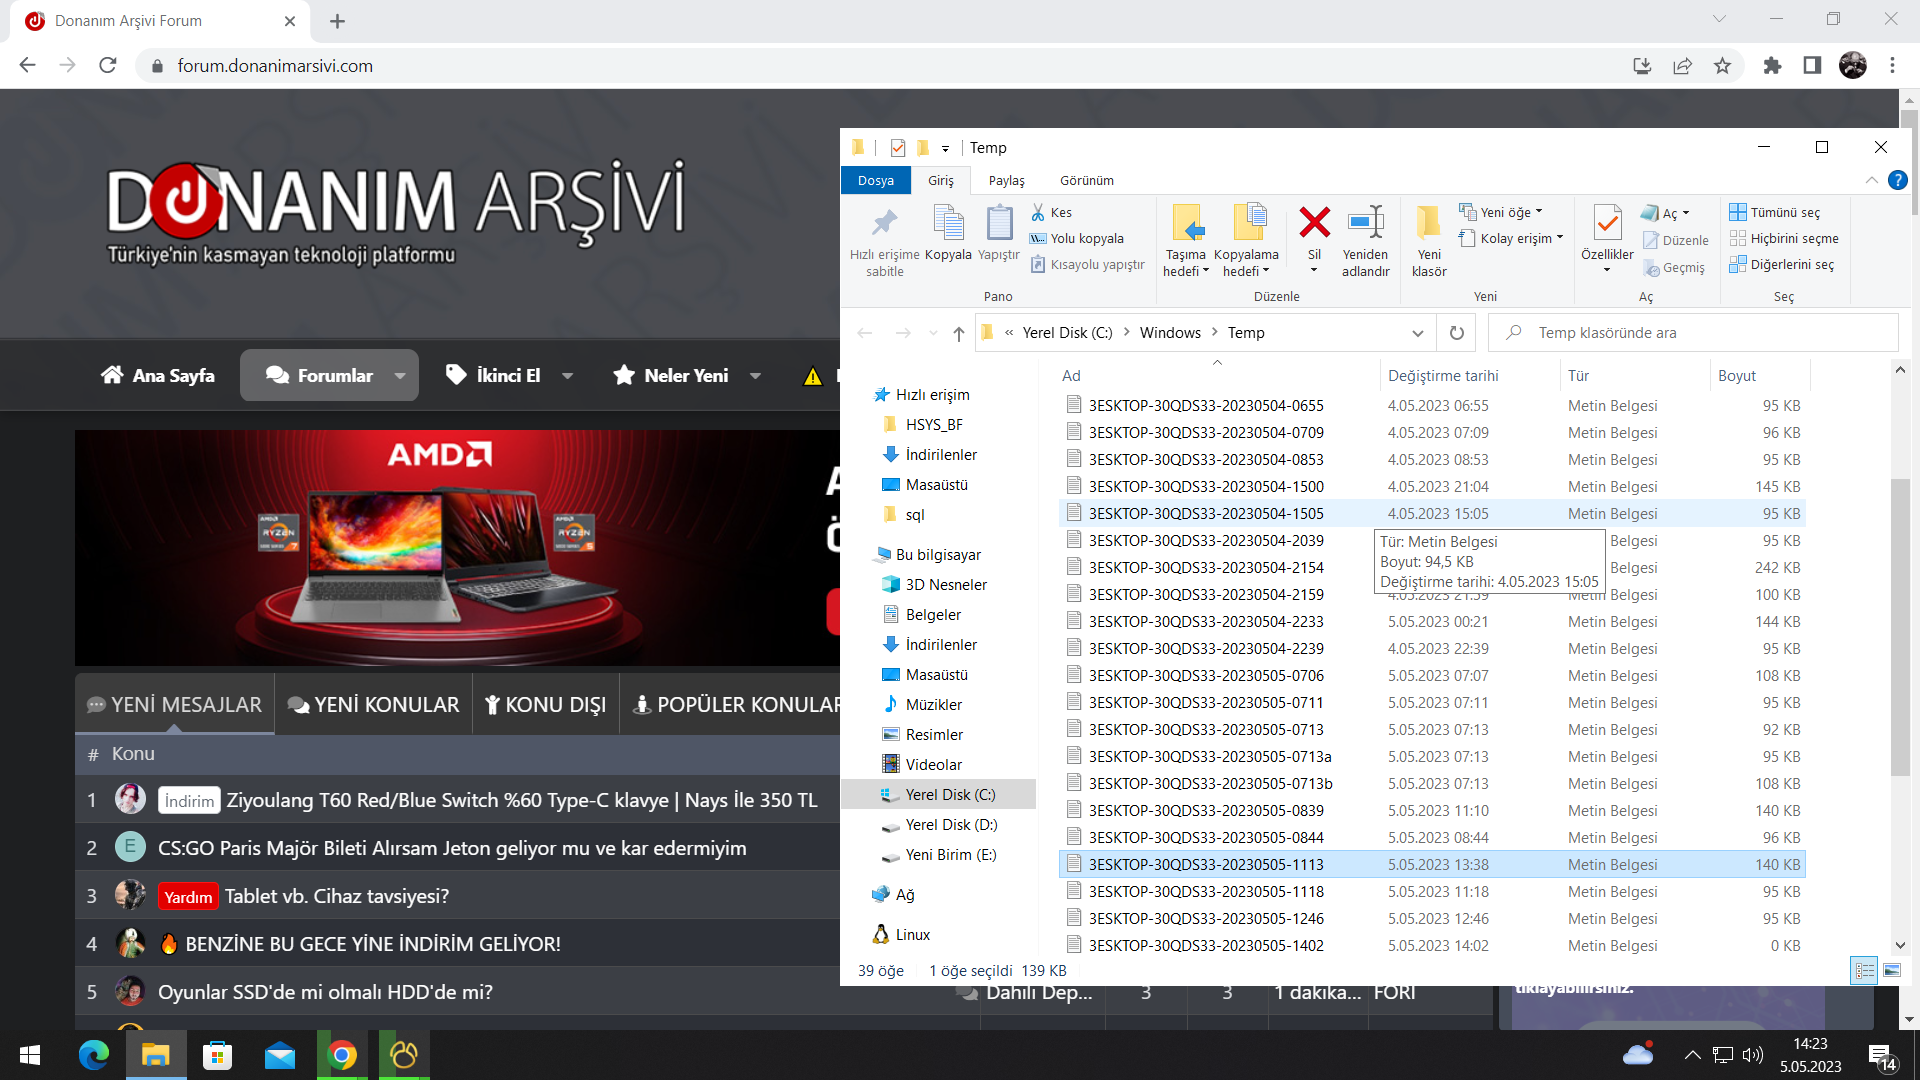Image resolution: width=1920 pixels, height=1080 pixels.
Task: Click the Chrome address bar URL
Action: point(275,65)
